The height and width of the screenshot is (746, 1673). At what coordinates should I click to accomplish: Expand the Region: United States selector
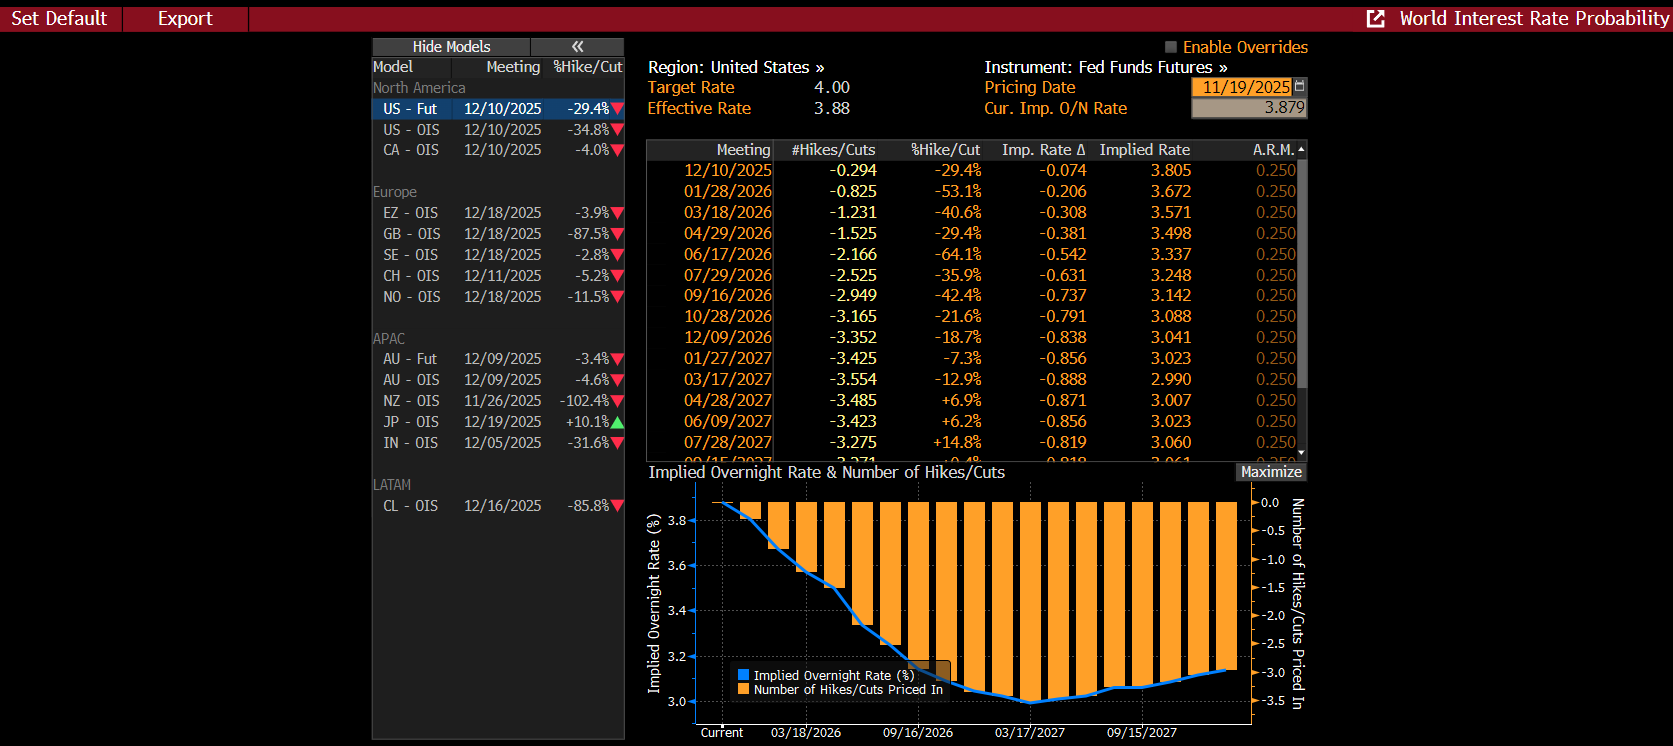pos(736,67)
